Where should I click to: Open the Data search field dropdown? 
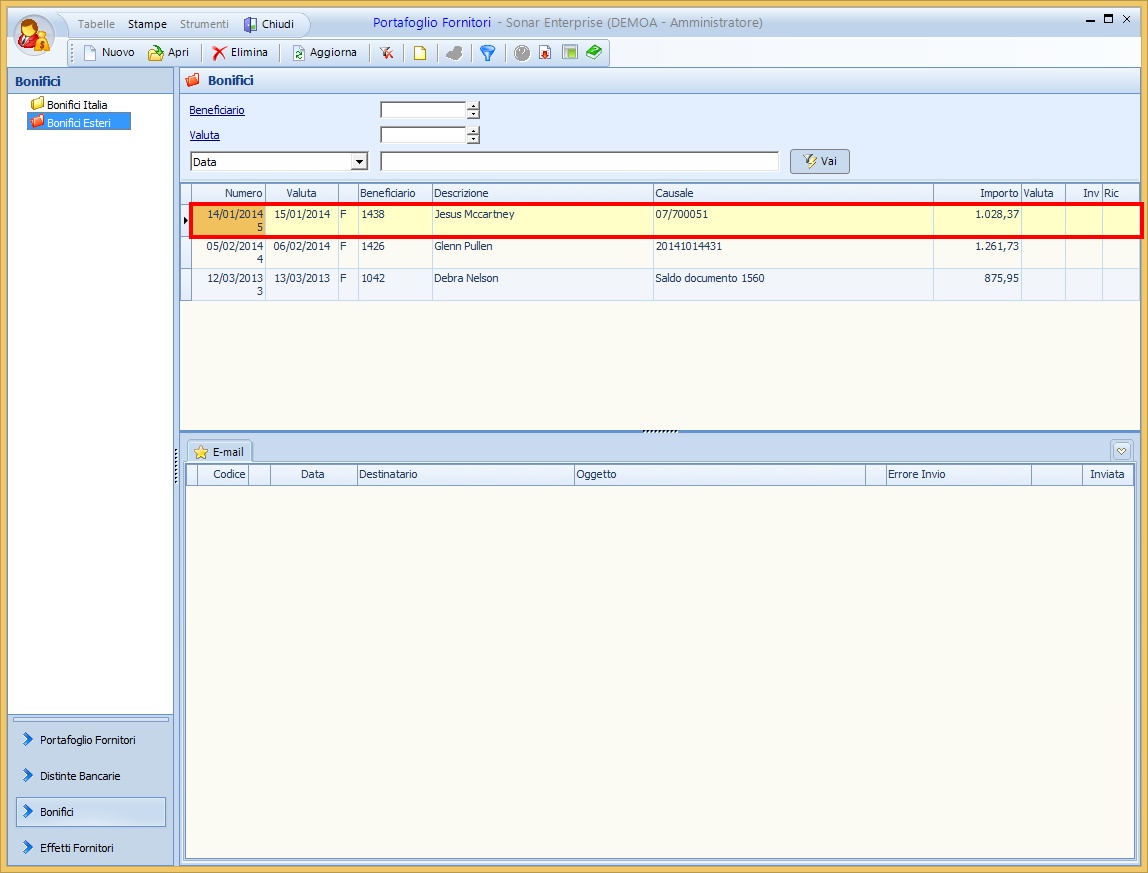coord(359,162)
